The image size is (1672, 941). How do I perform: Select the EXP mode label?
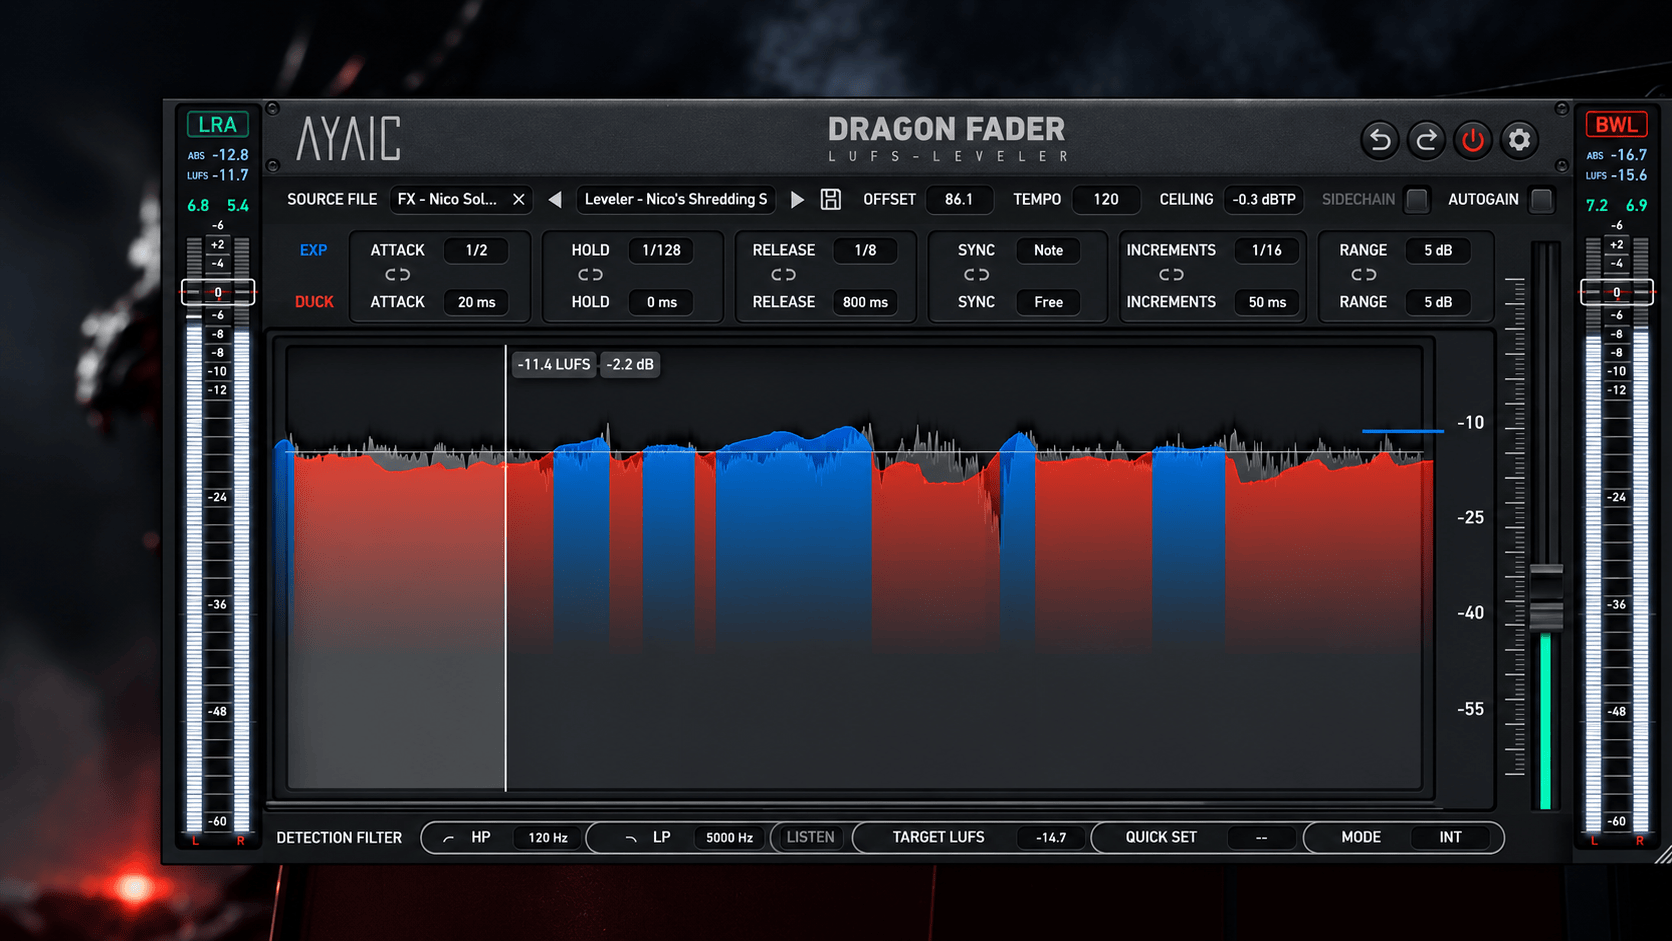pos(313,250)
